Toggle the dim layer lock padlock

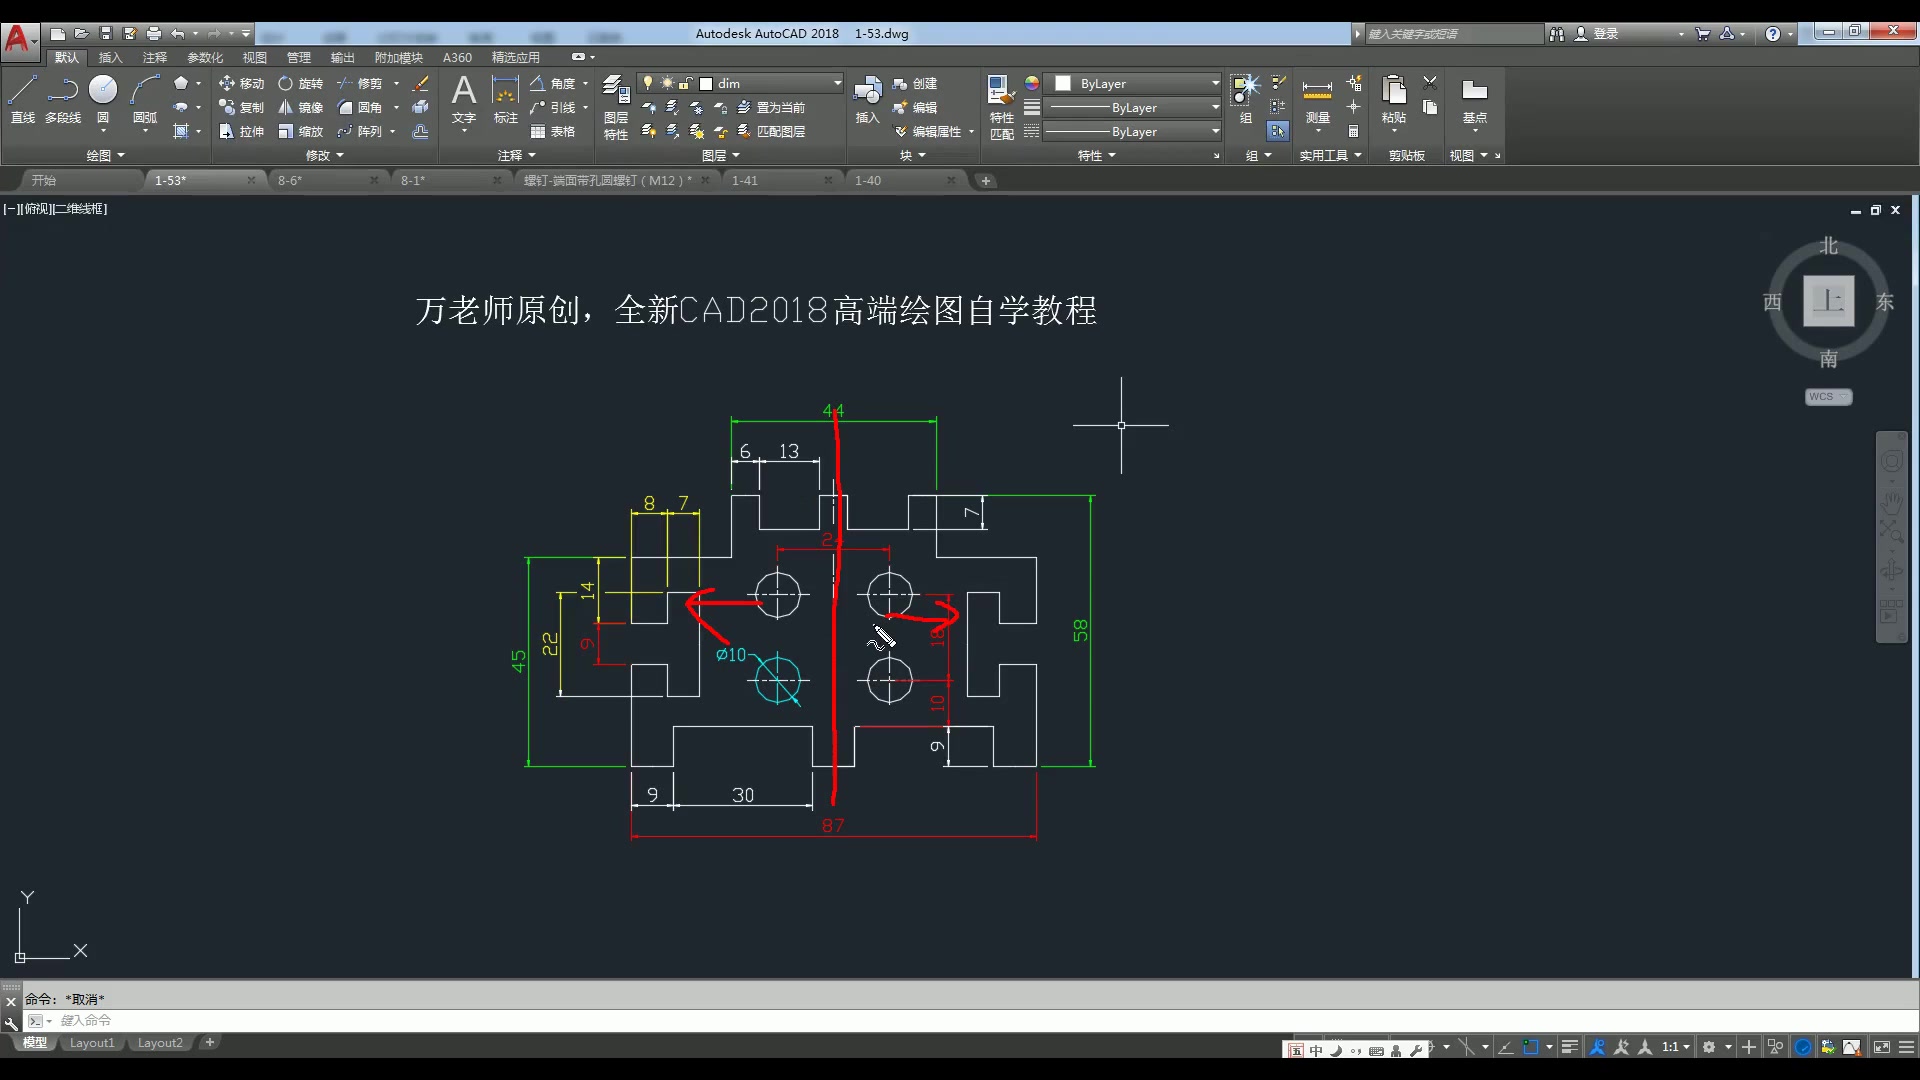tap(686, 84)
